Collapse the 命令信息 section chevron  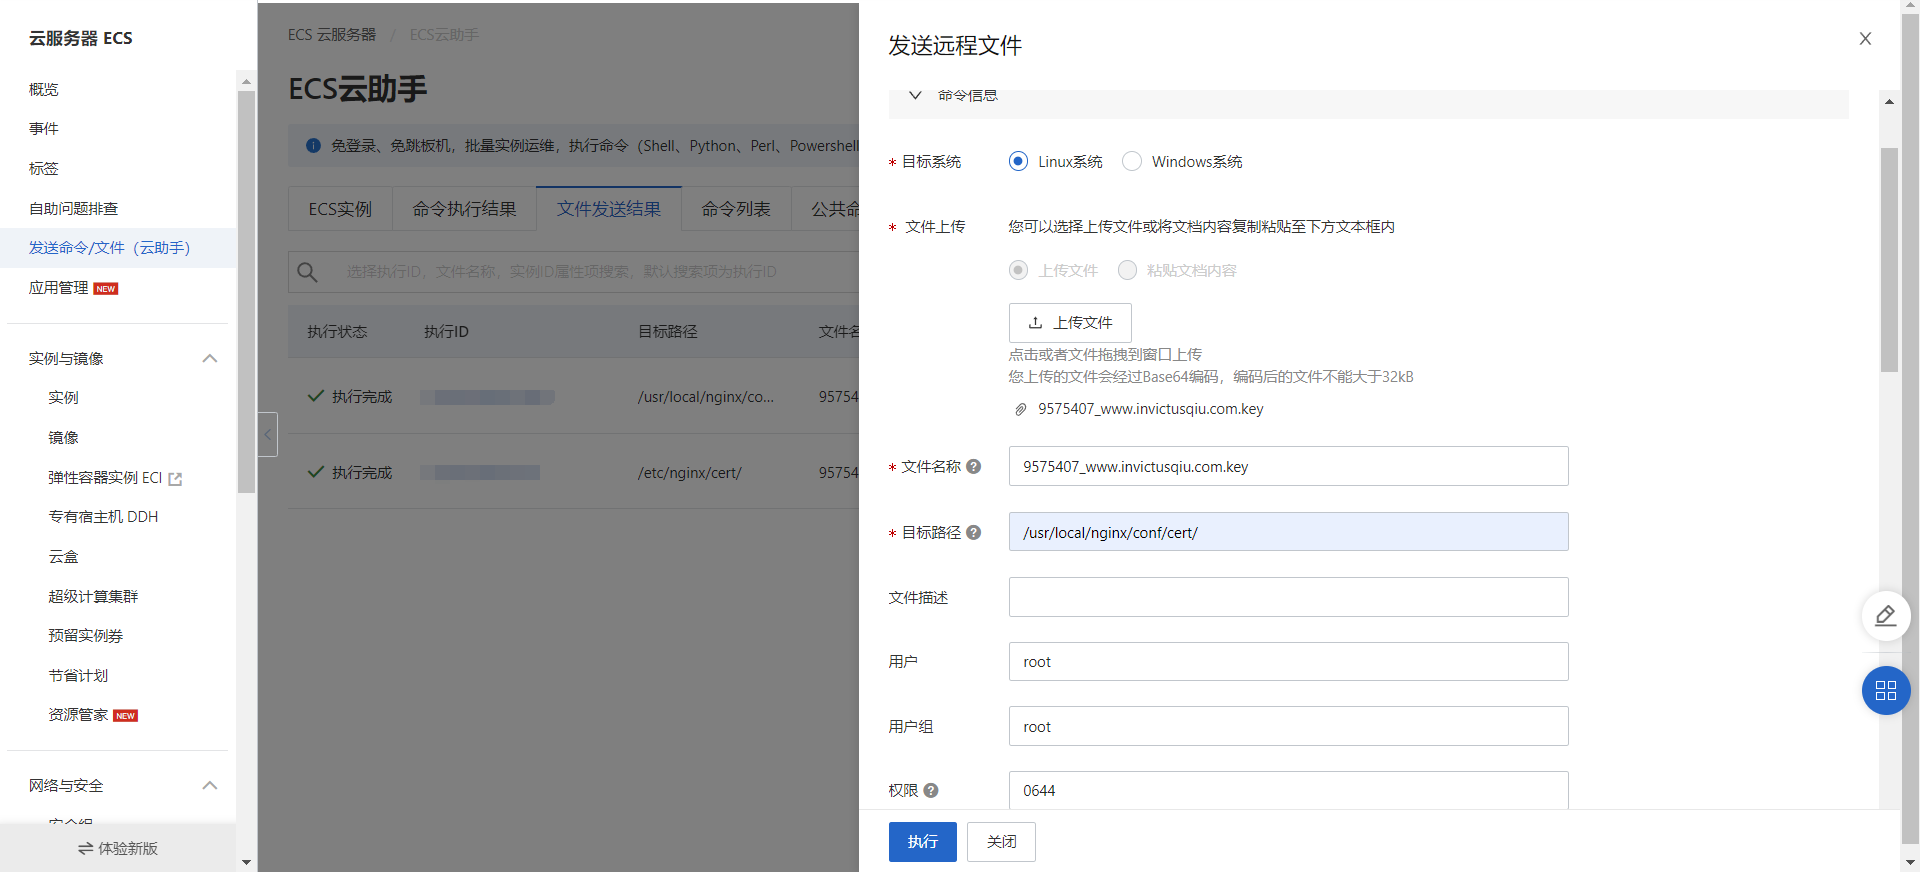(x=915, y=96)
